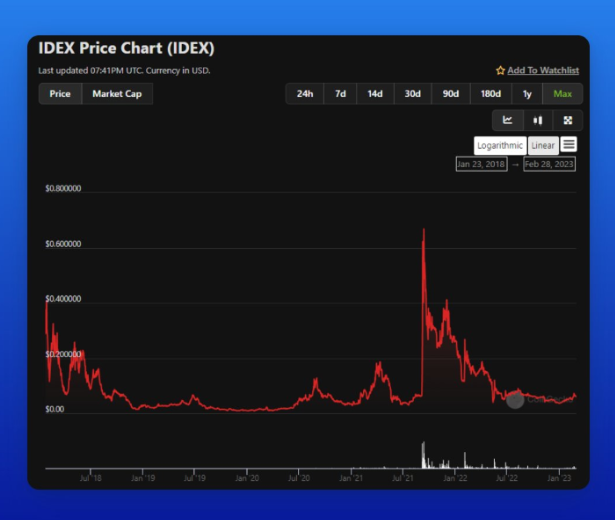The image size is (615, 520).
Task: Enable Logarithmic scale
Action: click(x=500, y=145)
